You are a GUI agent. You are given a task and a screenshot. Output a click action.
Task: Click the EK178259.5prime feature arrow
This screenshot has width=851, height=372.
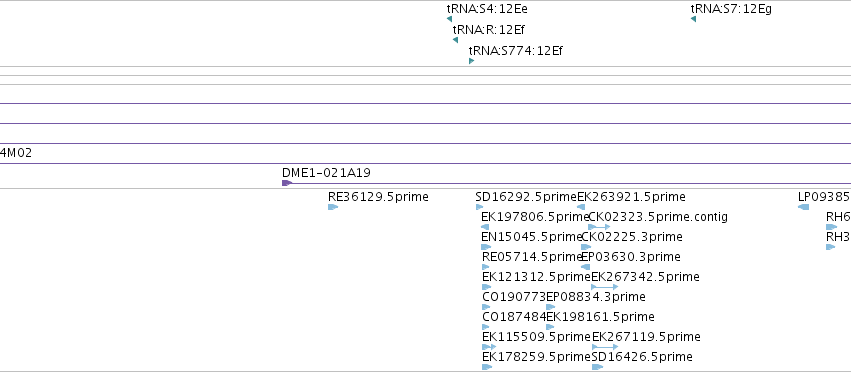click(487, 367)
